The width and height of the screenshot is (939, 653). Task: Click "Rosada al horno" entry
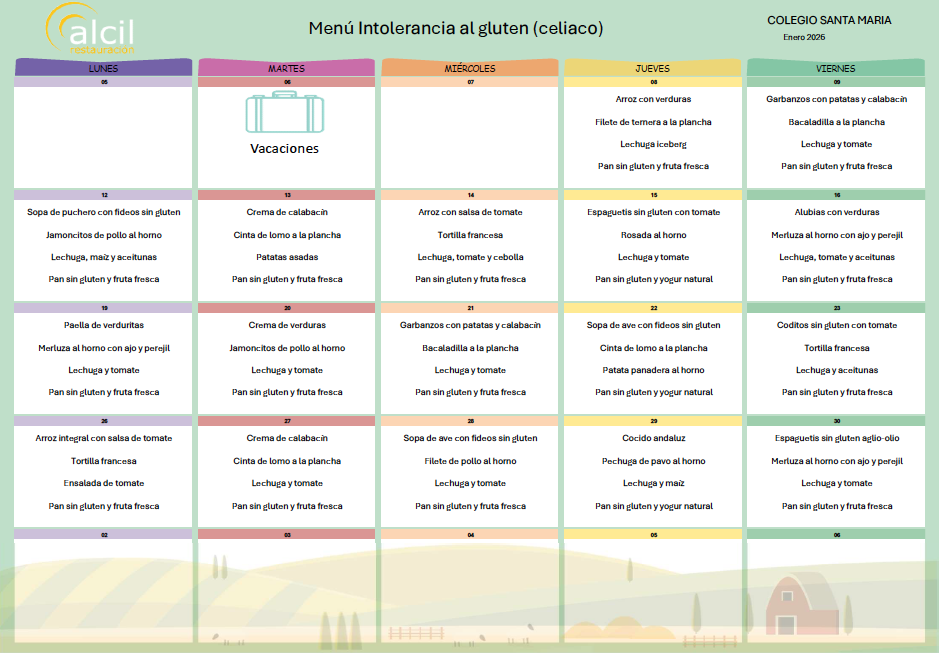tap(653, 235)
